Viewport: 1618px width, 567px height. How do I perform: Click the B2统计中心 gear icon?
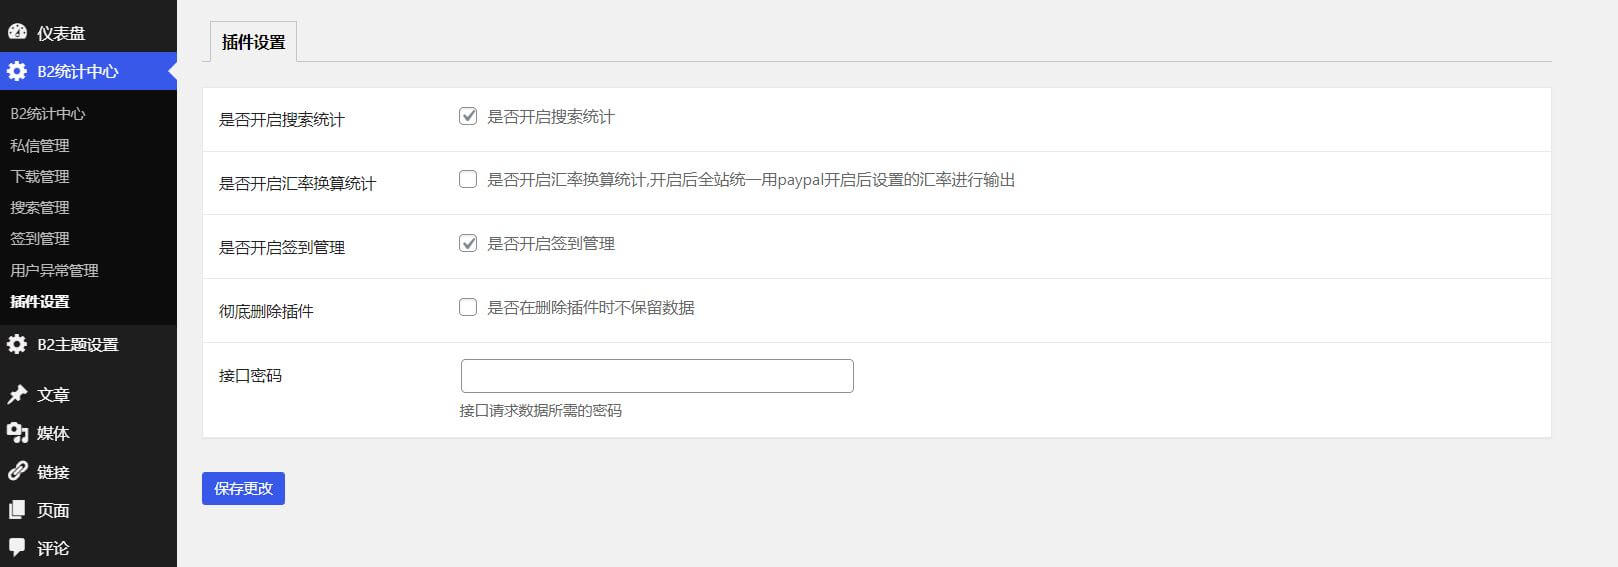pos(17,71)
